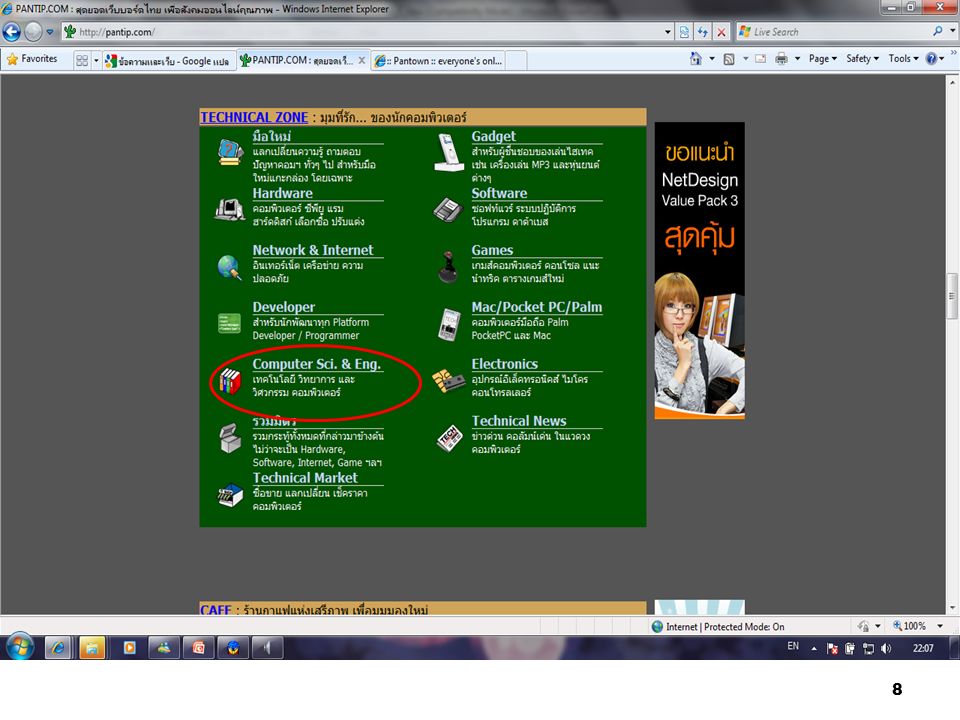
Task: Open the TECHNICAL ZONE heading link
Action: tap(254, 118)
